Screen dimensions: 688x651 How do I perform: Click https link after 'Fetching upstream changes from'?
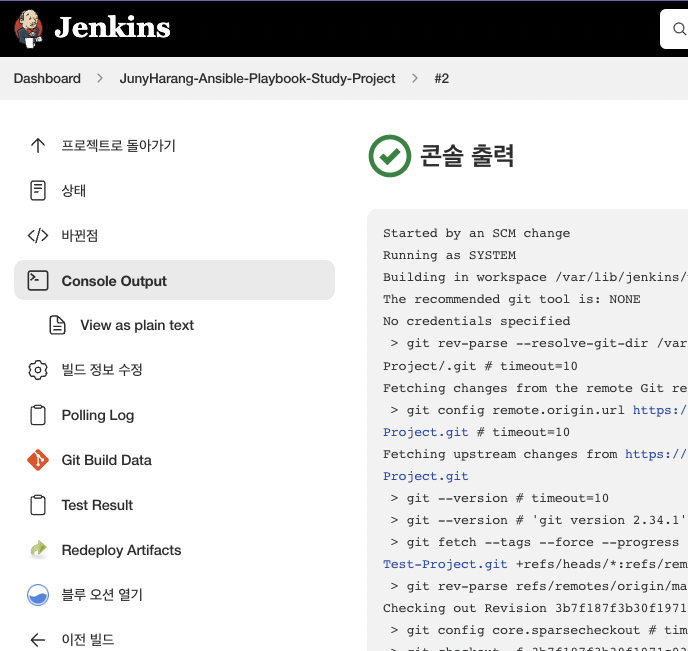[656, 454]
